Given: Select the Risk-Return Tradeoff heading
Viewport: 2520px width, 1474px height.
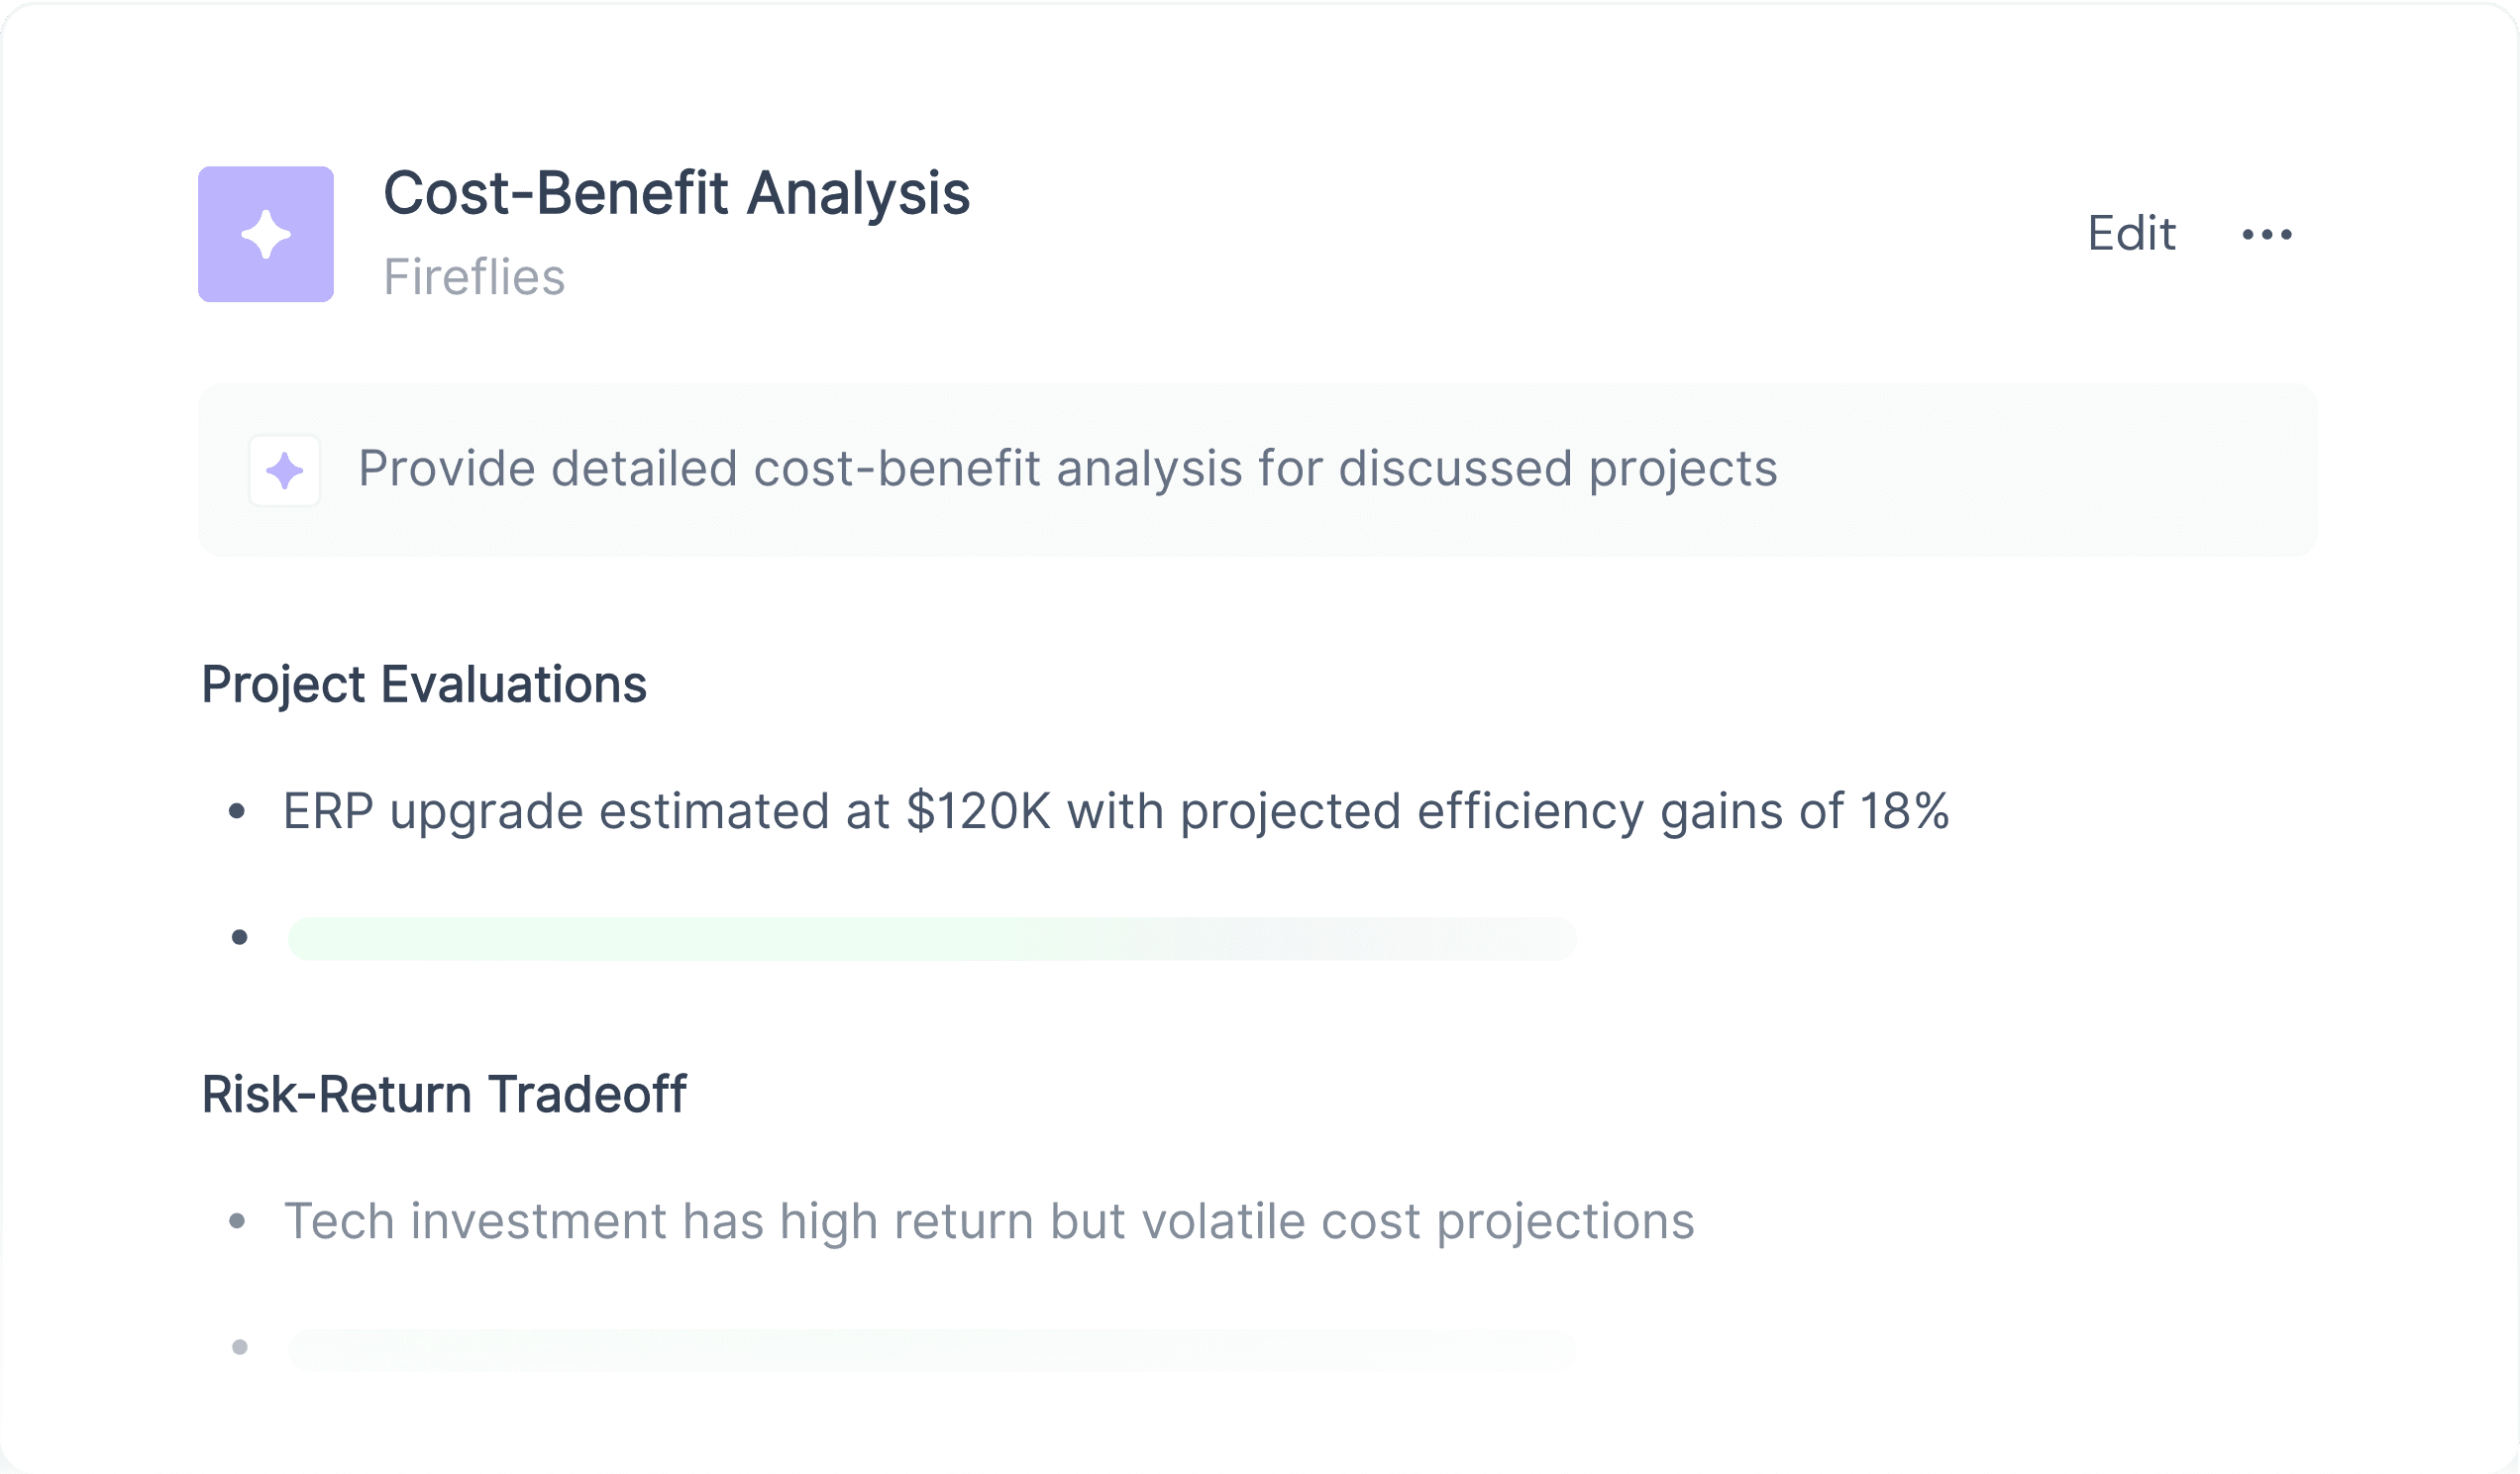Looking at the screenshot, I should (x=444, y=1094).
